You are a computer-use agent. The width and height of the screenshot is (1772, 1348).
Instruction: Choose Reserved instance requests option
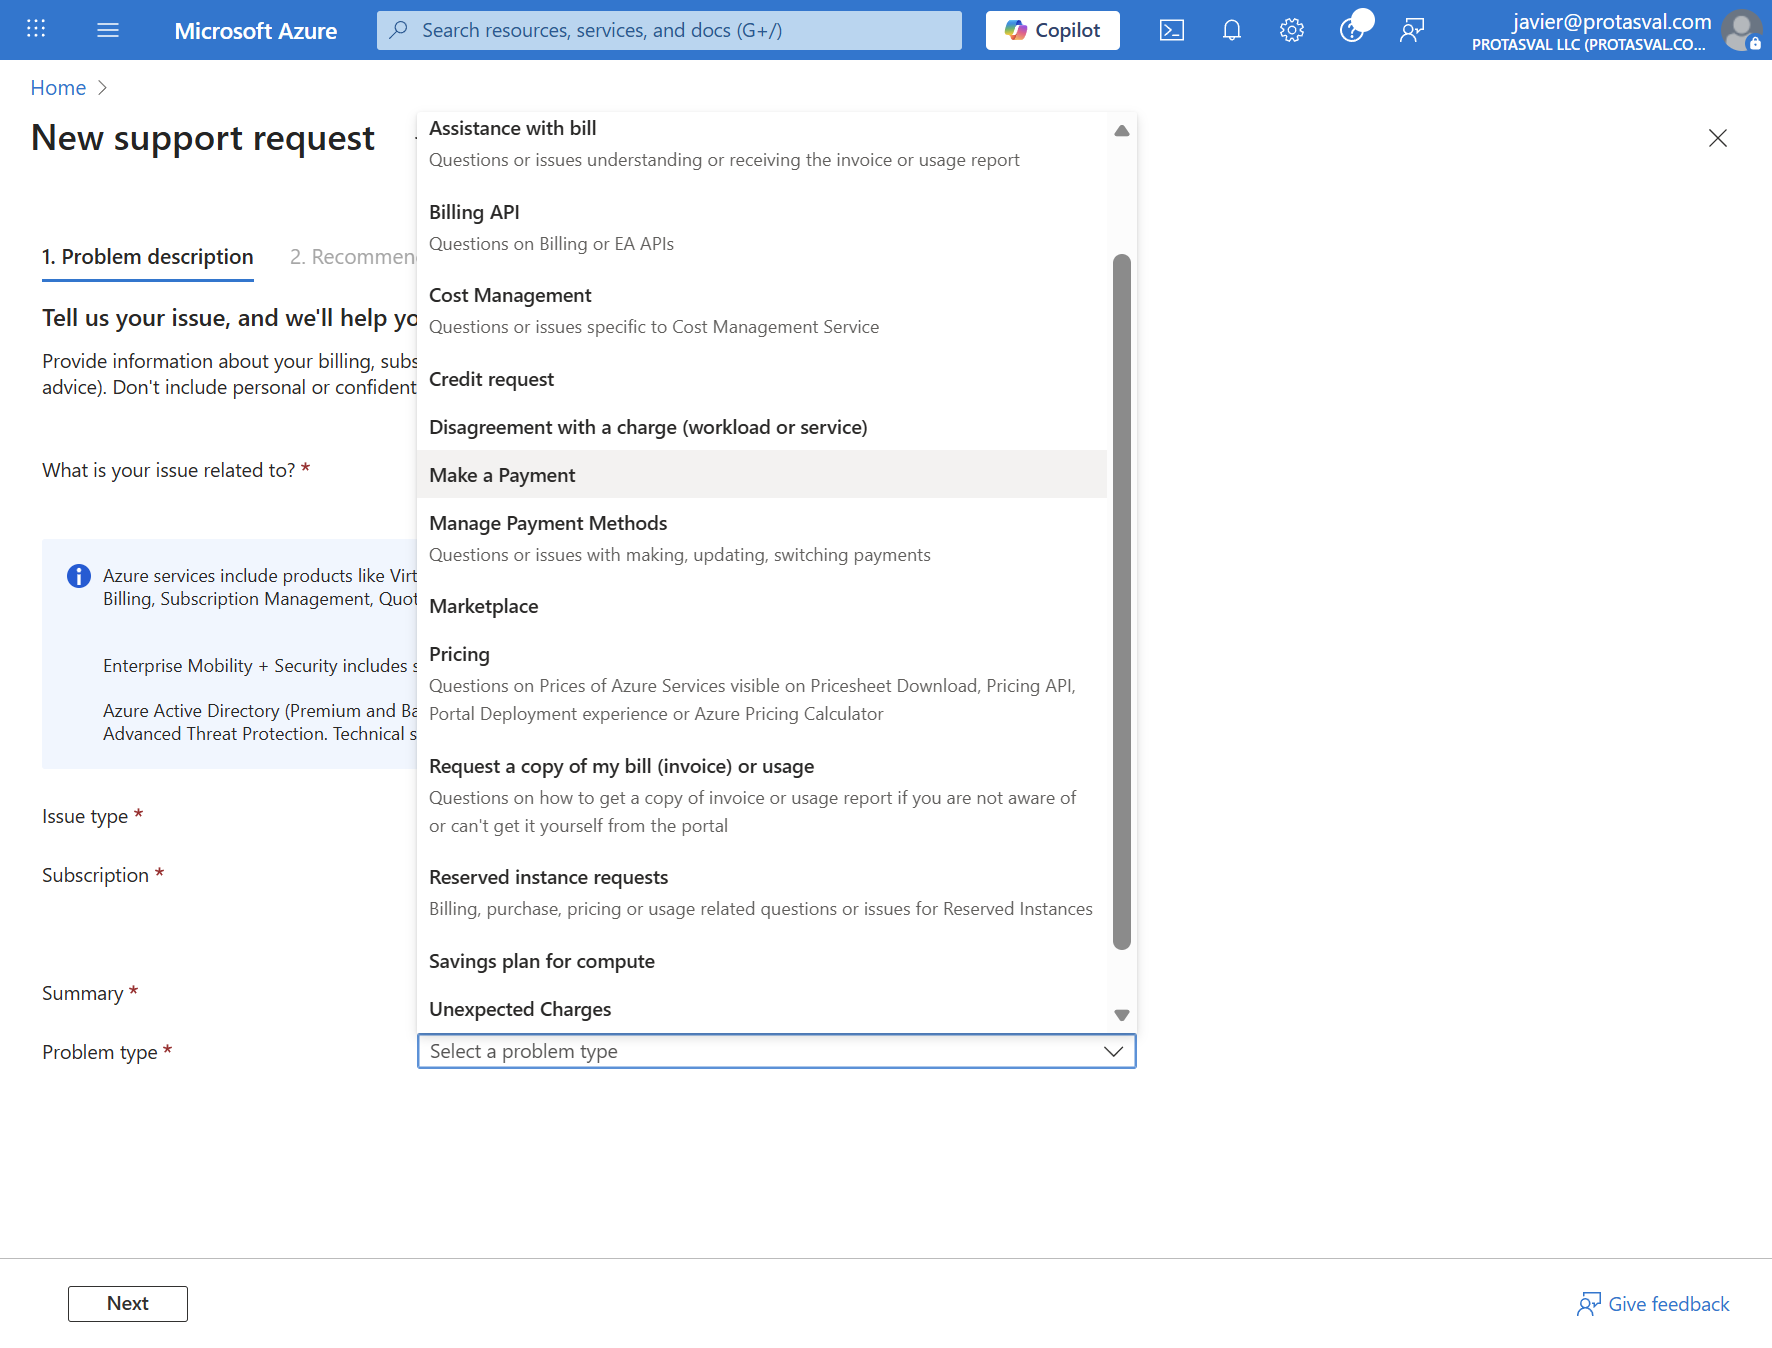click(762, 893)
